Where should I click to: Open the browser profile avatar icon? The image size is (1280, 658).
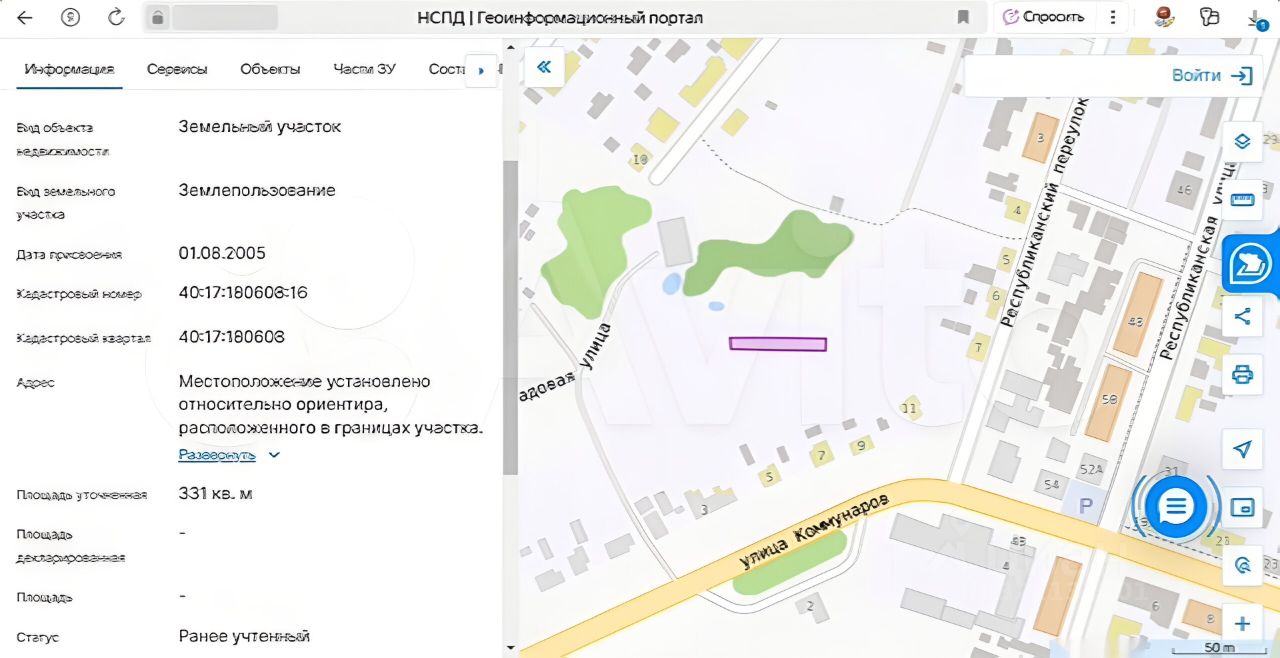(1165, 17)
